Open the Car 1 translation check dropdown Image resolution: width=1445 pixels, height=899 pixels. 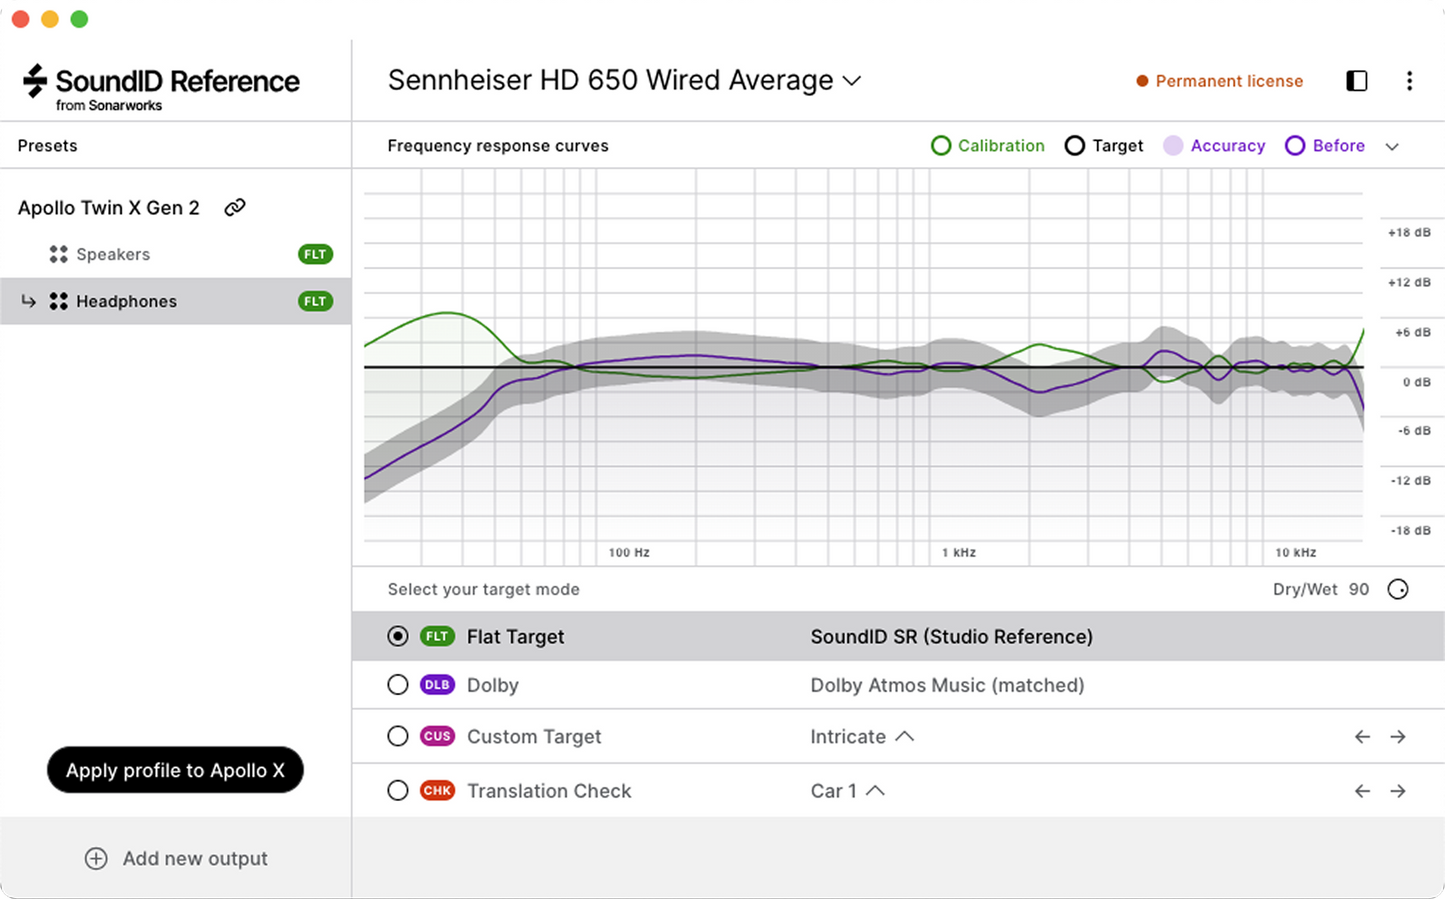(847, 790)
